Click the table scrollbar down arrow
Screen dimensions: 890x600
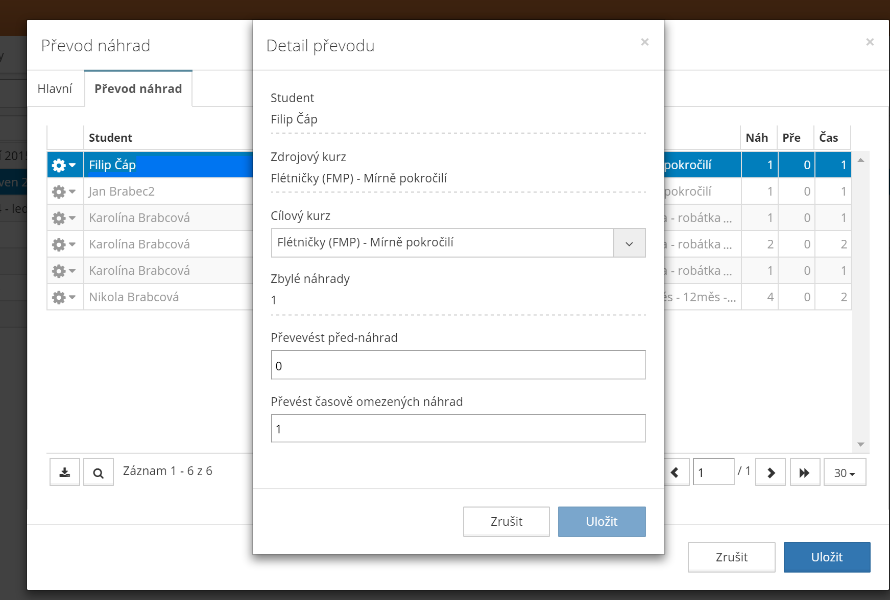click(x=860, y=444)
